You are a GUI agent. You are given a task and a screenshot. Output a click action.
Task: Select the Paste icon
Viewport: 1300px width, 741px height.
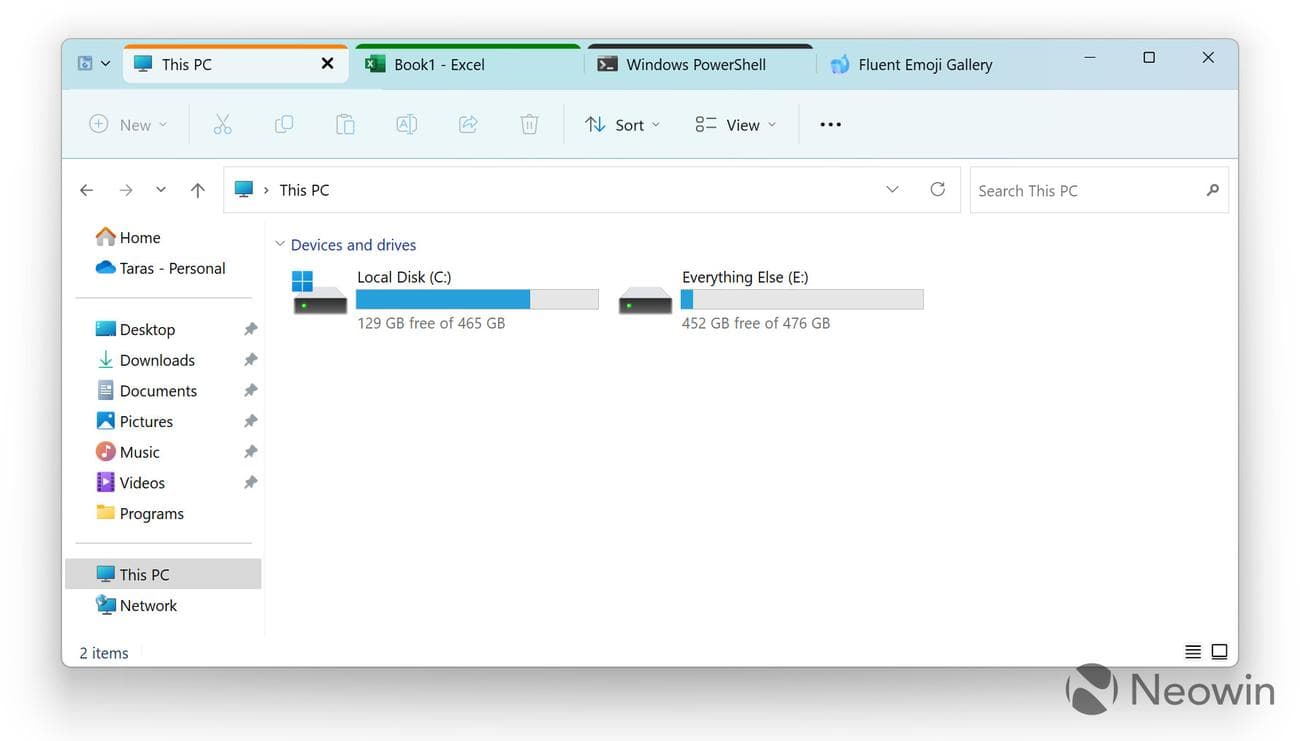[344, 124]
